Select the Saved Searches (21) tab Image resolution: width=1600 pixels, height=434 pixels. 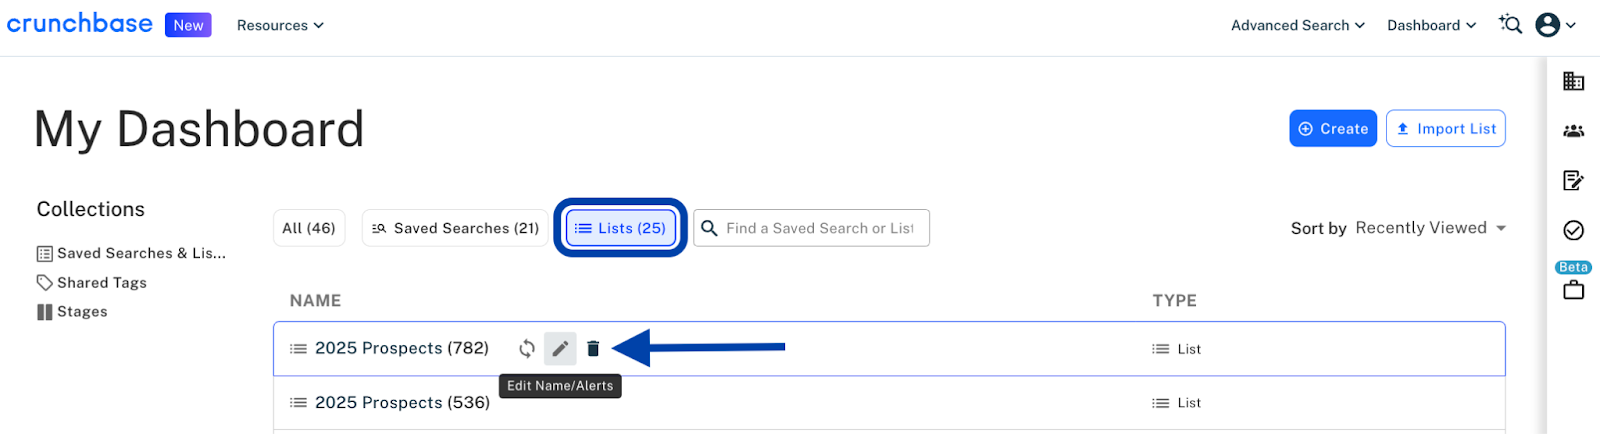click(x=456, y=228)
